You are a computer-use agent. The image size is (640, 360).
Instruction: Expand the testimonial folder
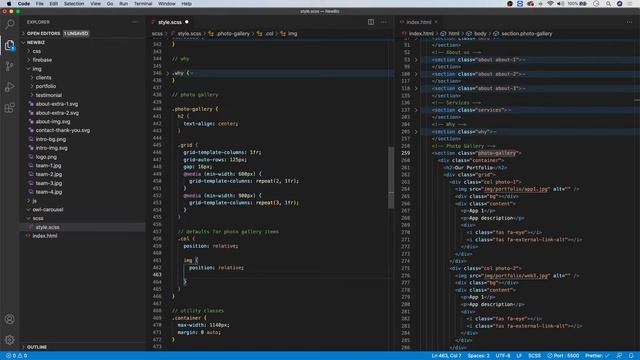[x=49, y=95]
